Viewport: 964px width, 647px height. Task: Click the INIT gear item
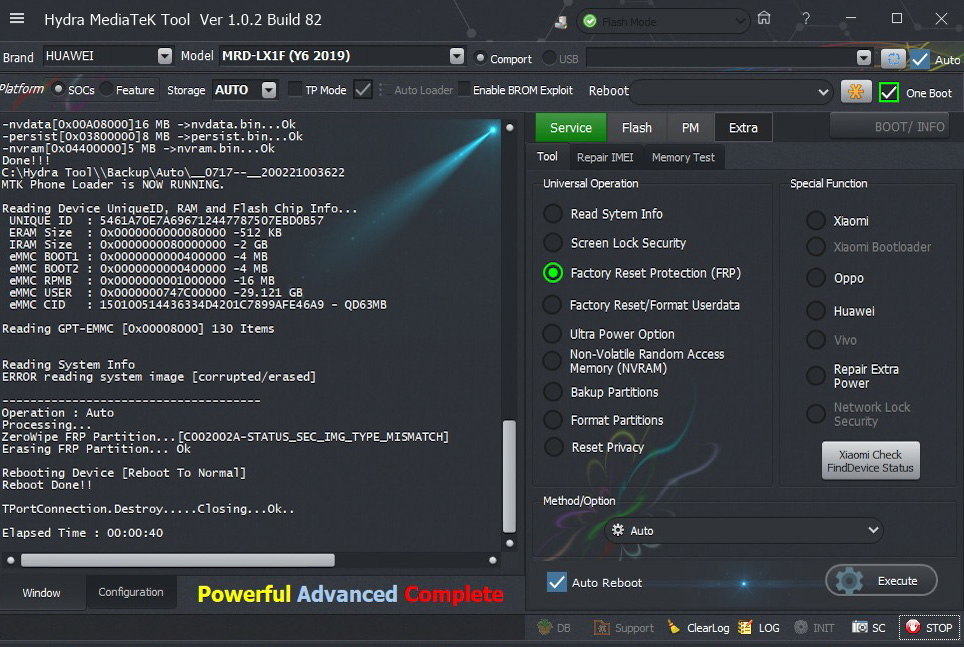click(814, 627)
